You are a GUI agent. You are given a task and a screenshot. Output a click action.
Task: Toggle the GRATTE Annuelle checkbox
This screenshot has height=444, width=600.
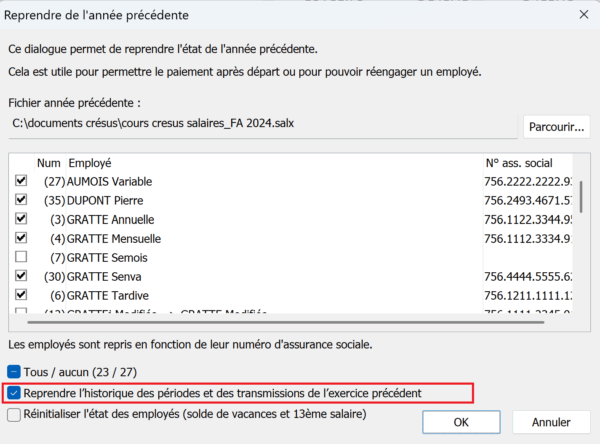[22, 219]
